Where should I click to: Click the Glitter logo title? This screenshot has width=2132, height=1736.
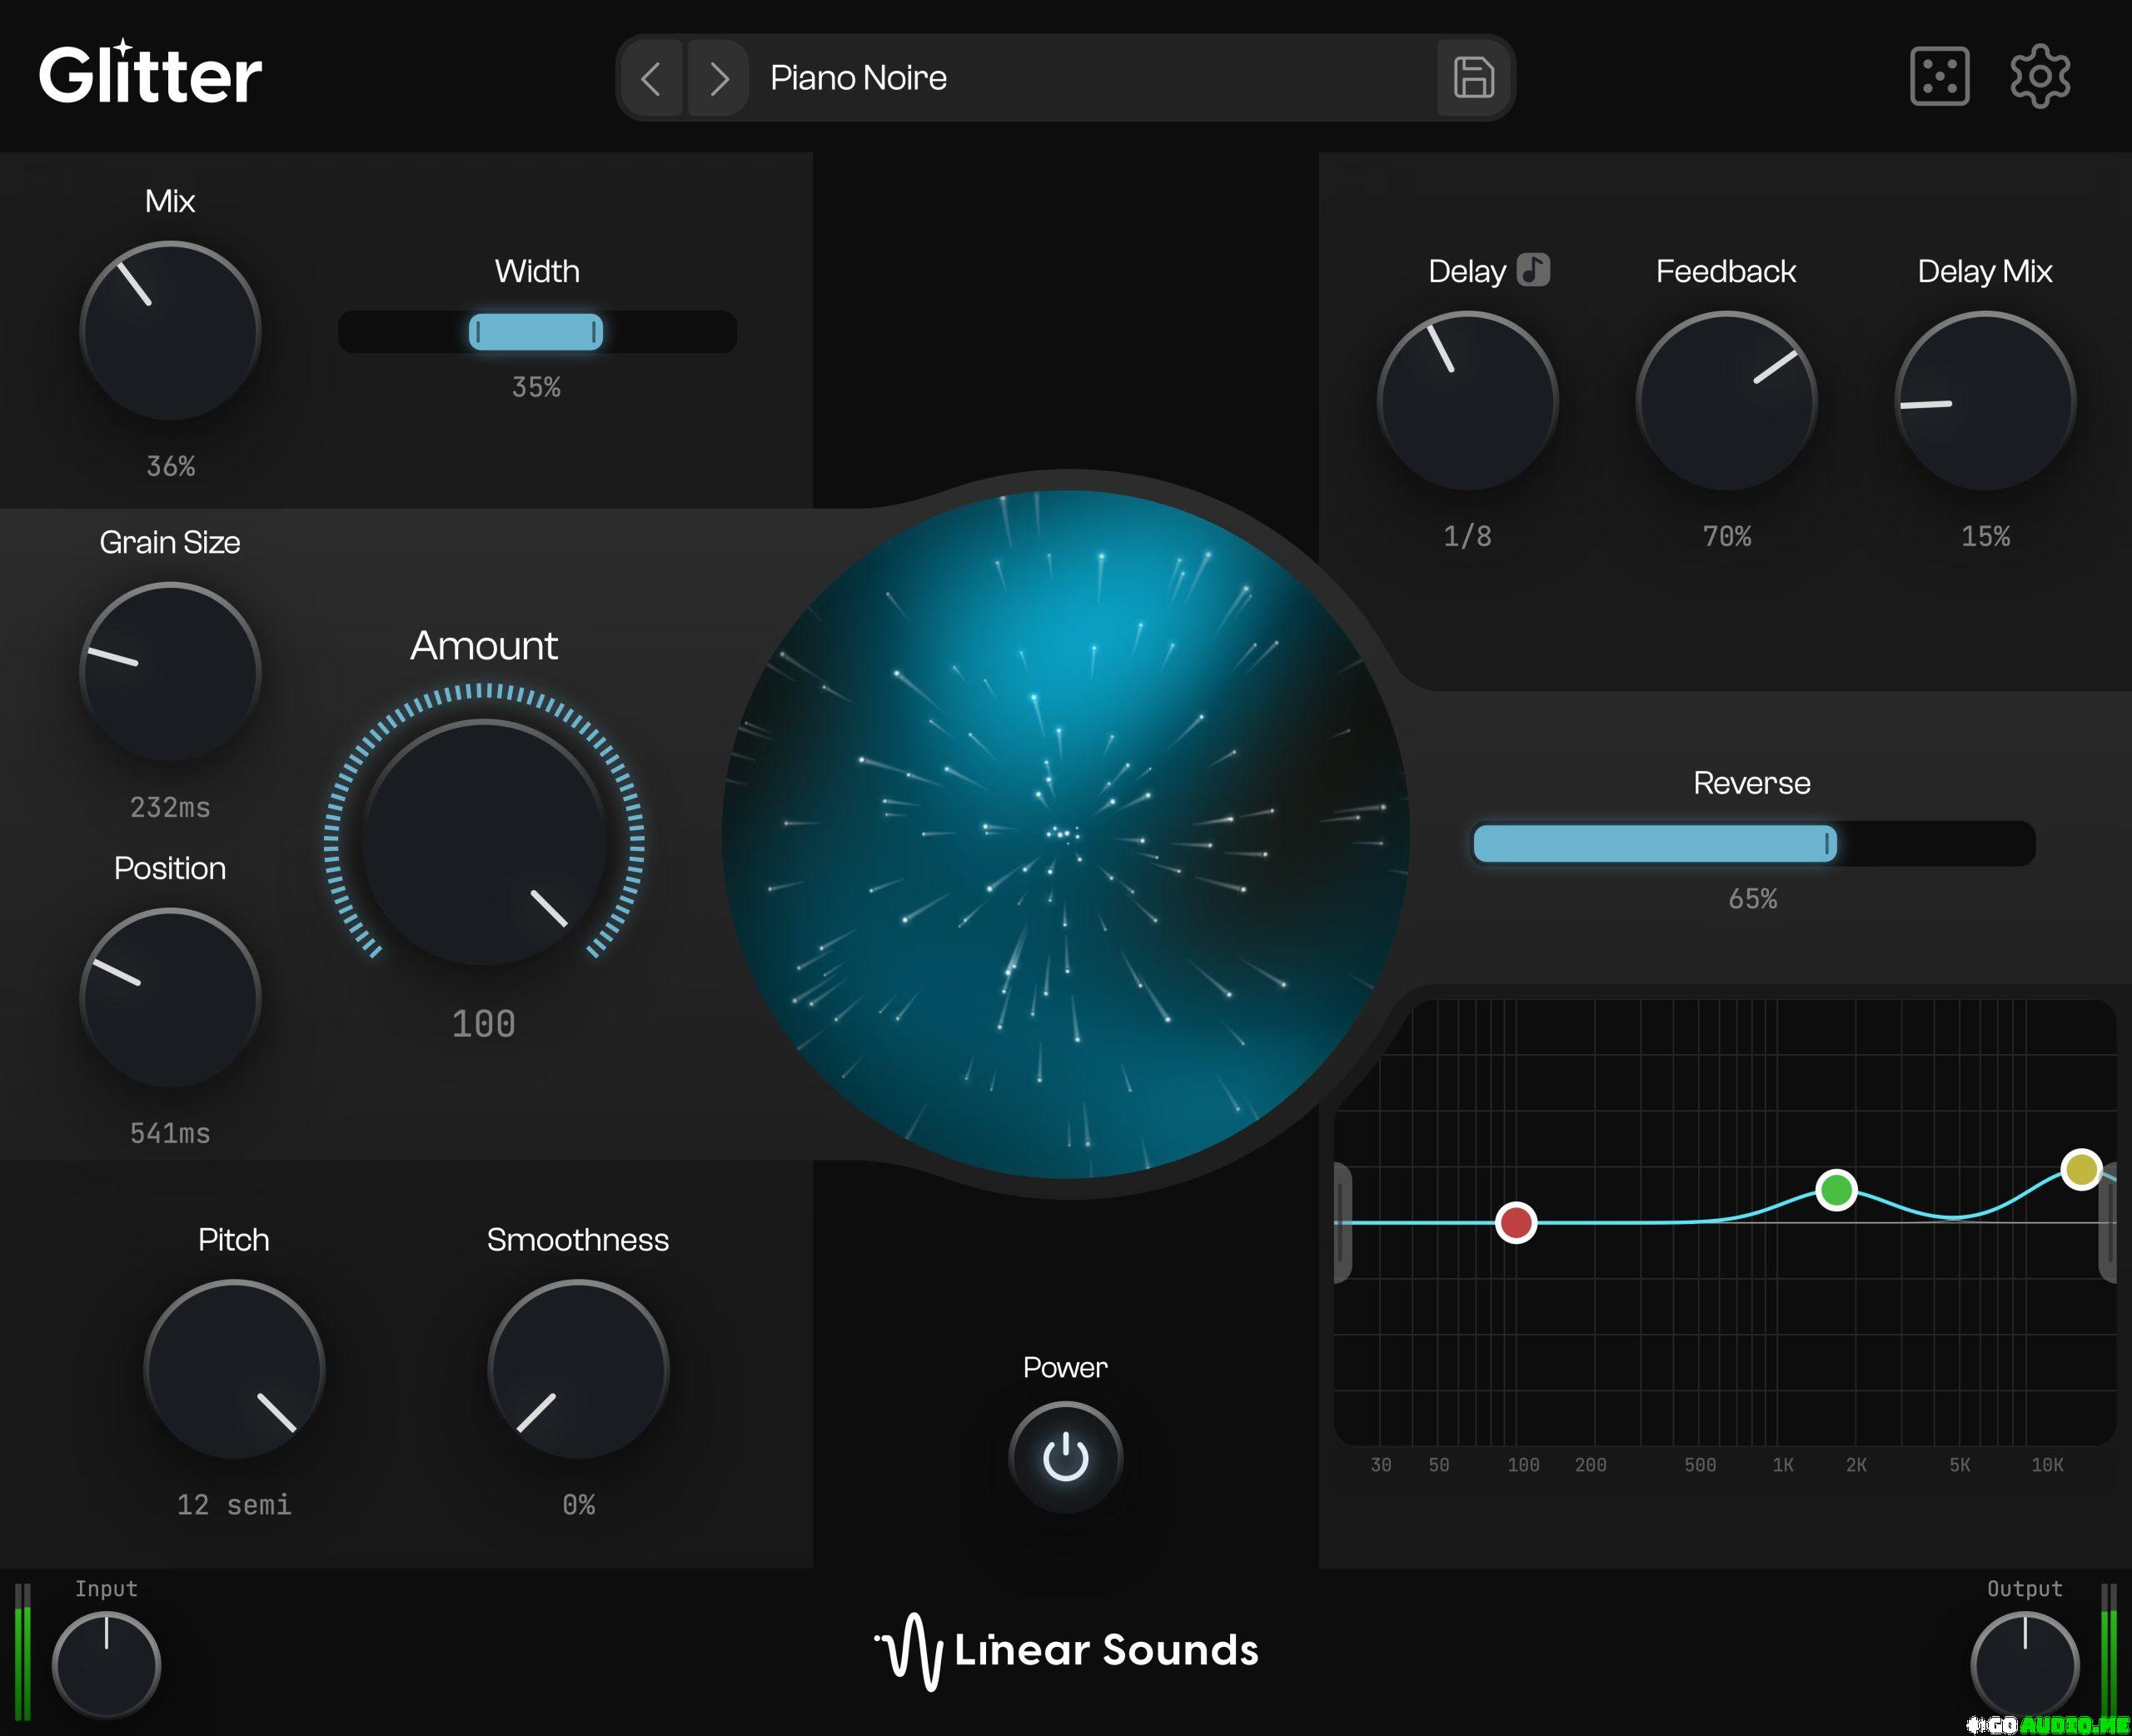click(x=150, y=75)
